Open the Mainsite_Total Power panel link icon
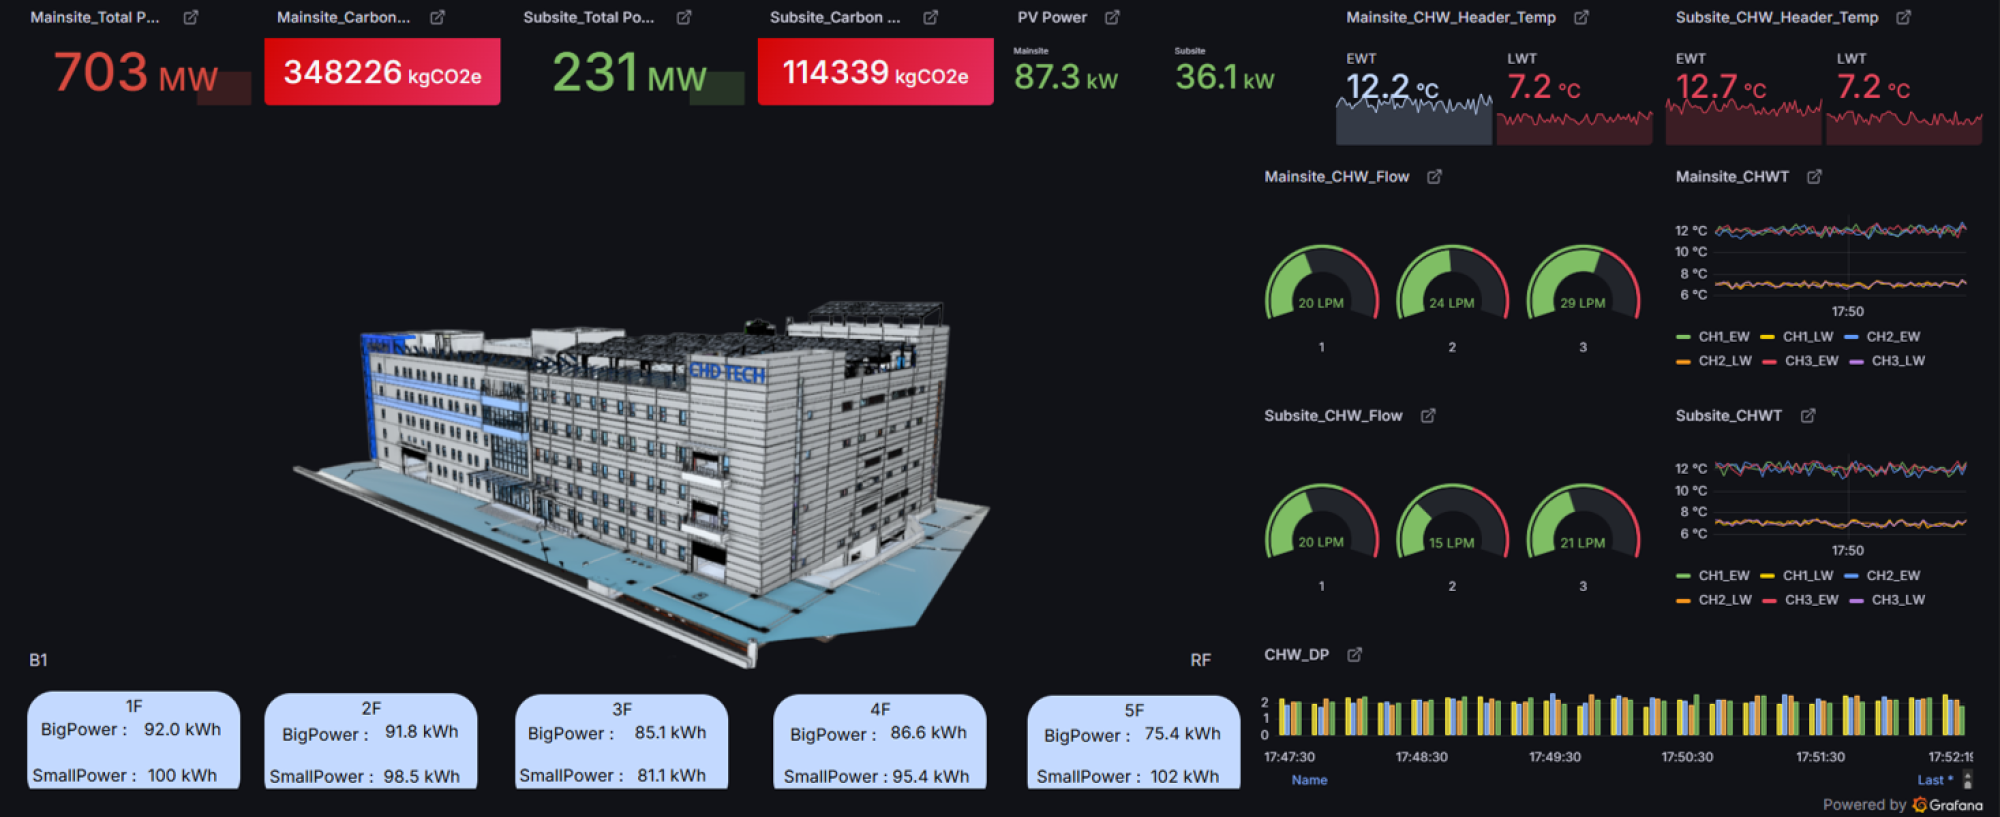The height and width of the screenshot is (817, 2000). (191, 17)
